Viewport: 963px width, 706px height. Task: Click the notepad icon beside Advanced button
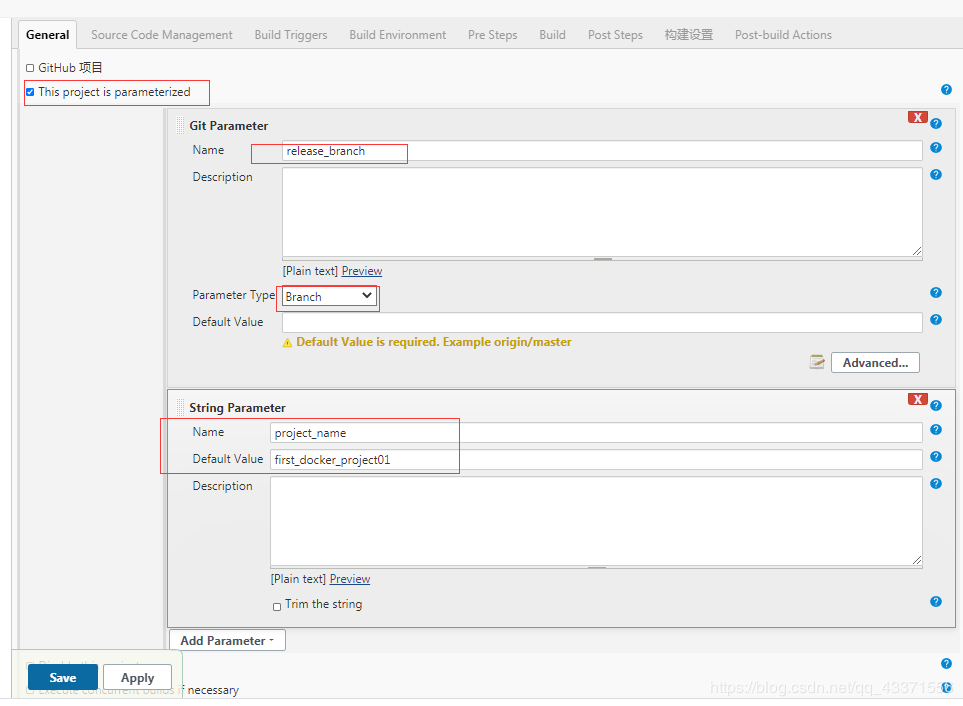click(817, 362)
